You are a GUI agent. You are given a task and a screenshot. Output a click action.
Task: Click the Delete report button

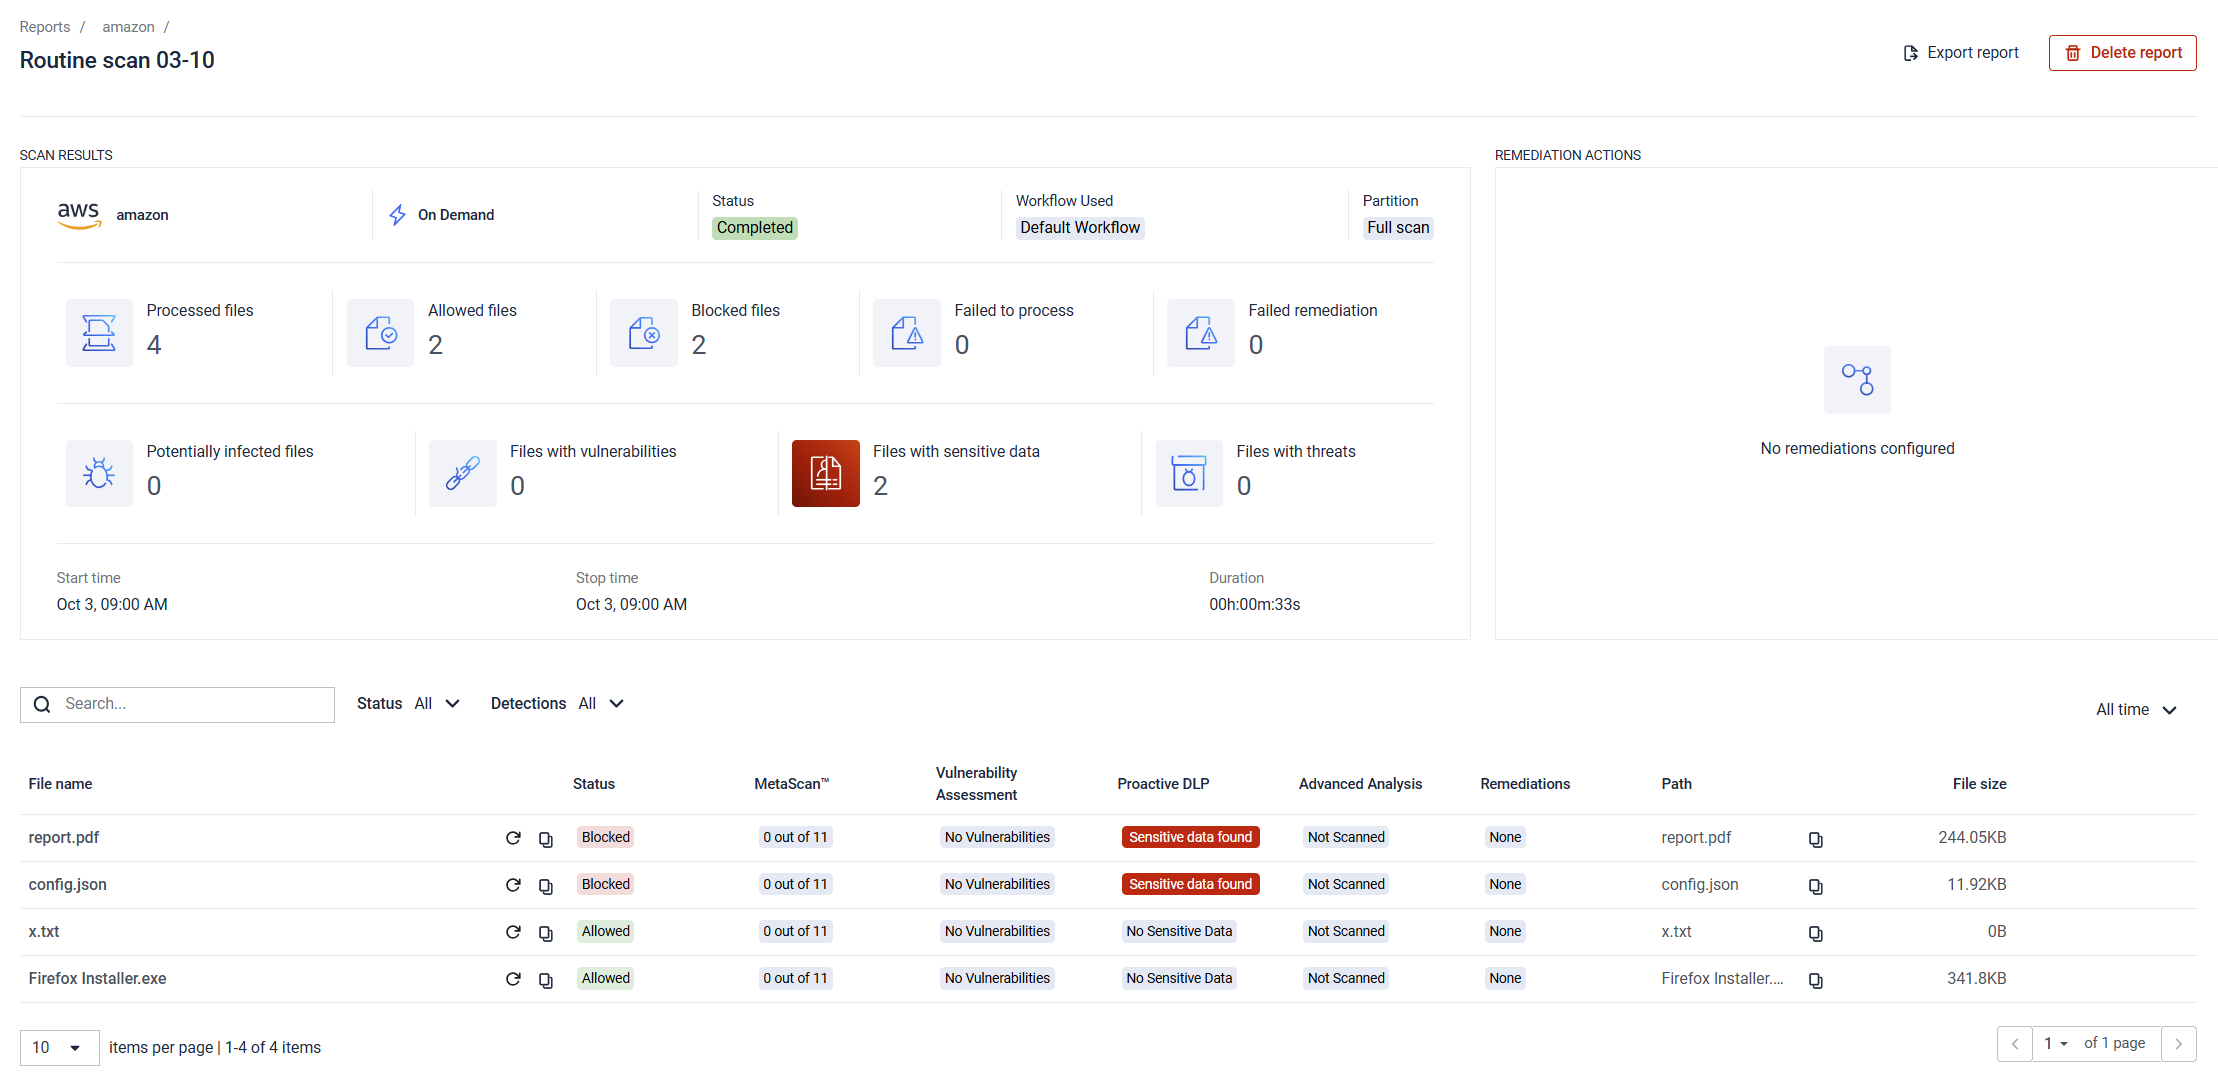pos(2122,53)
